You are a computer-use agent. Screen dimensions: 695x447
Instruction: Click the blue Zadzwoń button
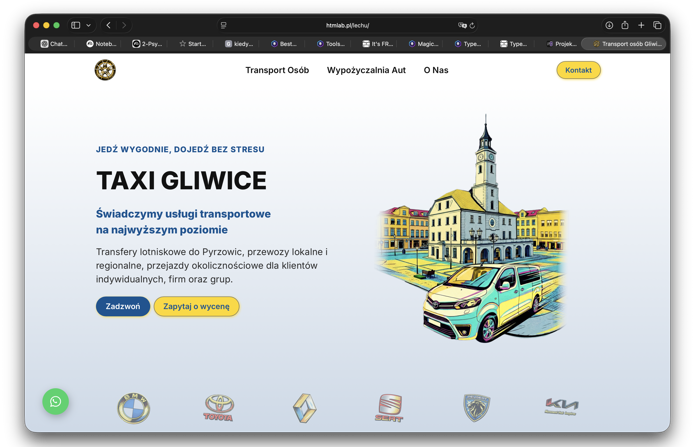123,306
